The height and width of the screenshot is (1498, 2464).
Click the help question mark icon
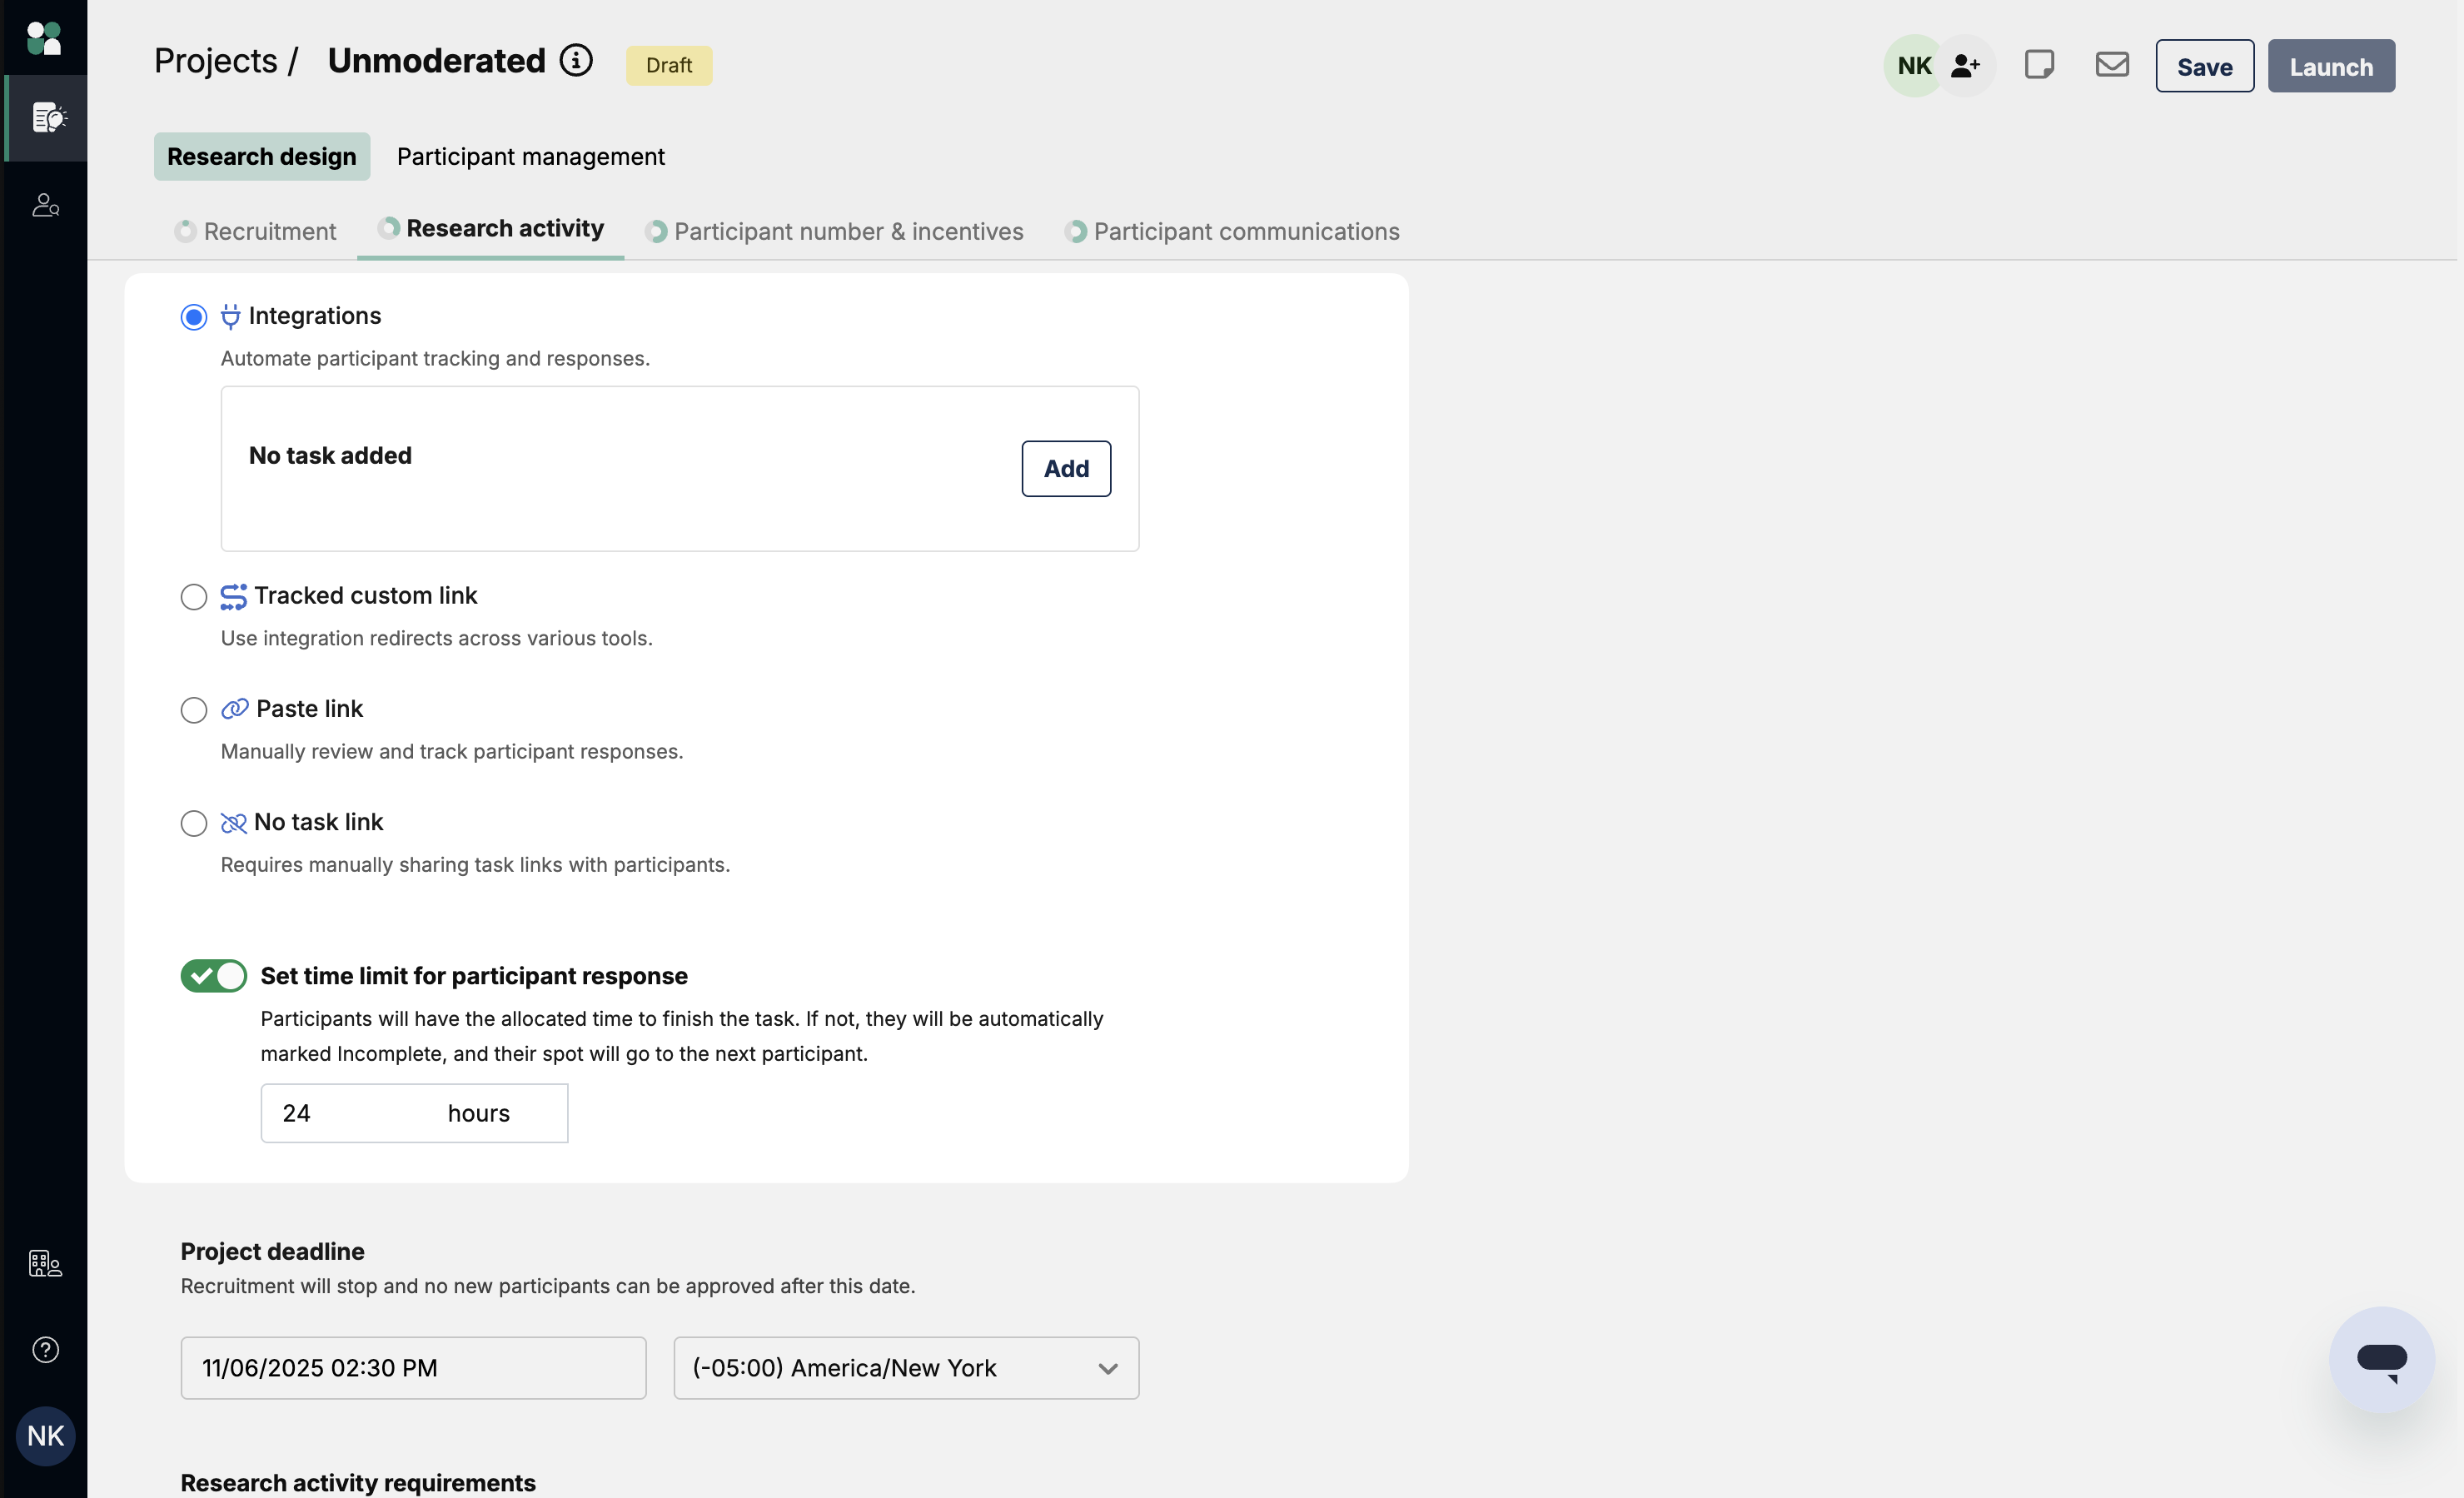(x=45, y=1350)
